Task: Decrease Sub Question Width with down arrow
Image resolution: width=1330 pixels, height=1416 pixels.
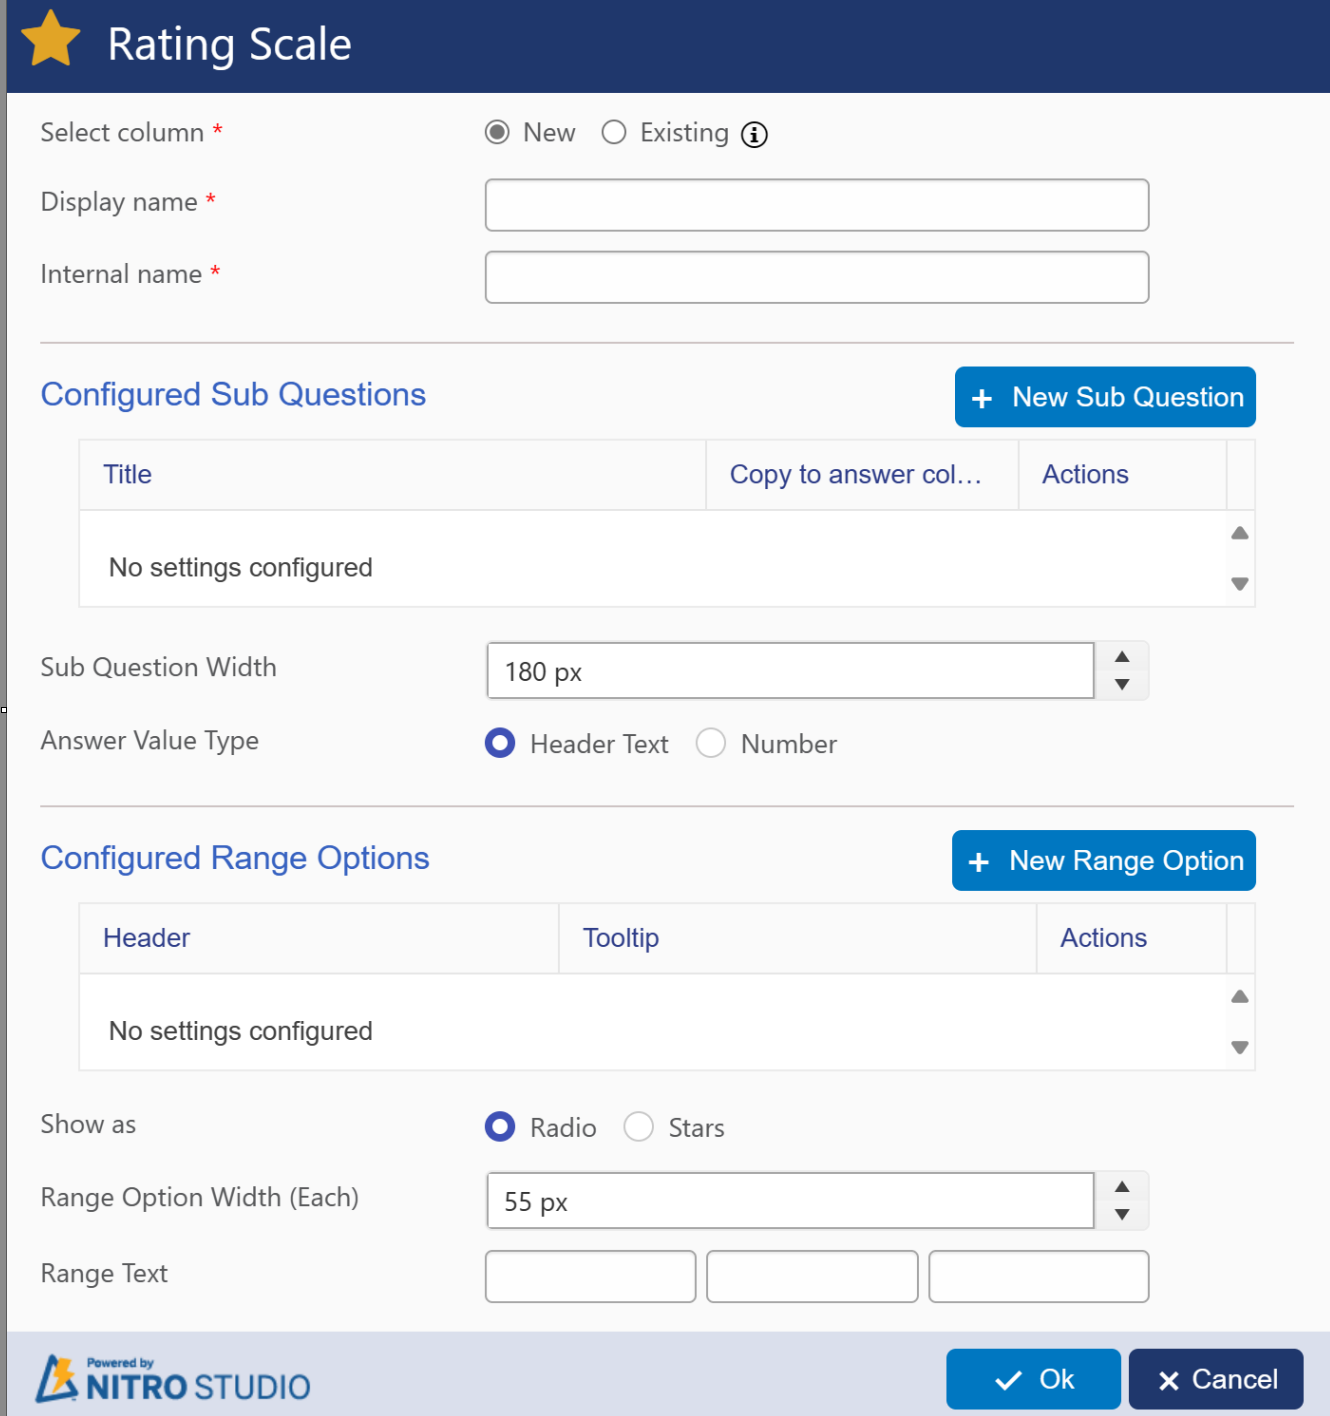Action: click(1122, 685)
